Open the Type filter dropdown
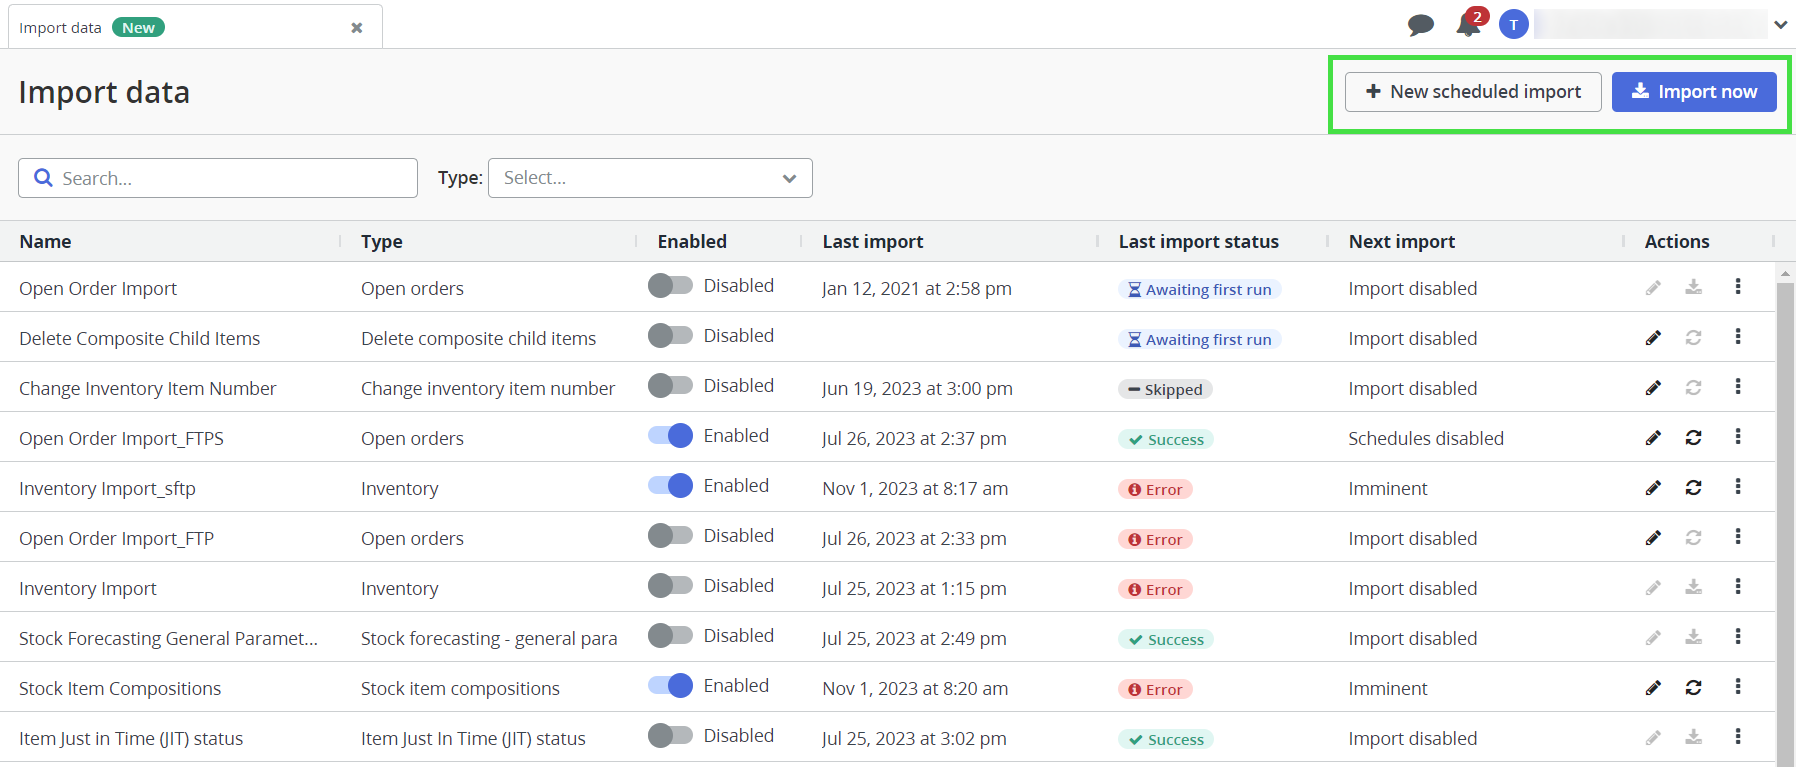Viewport: 1796px width, 767px height. 650,178
